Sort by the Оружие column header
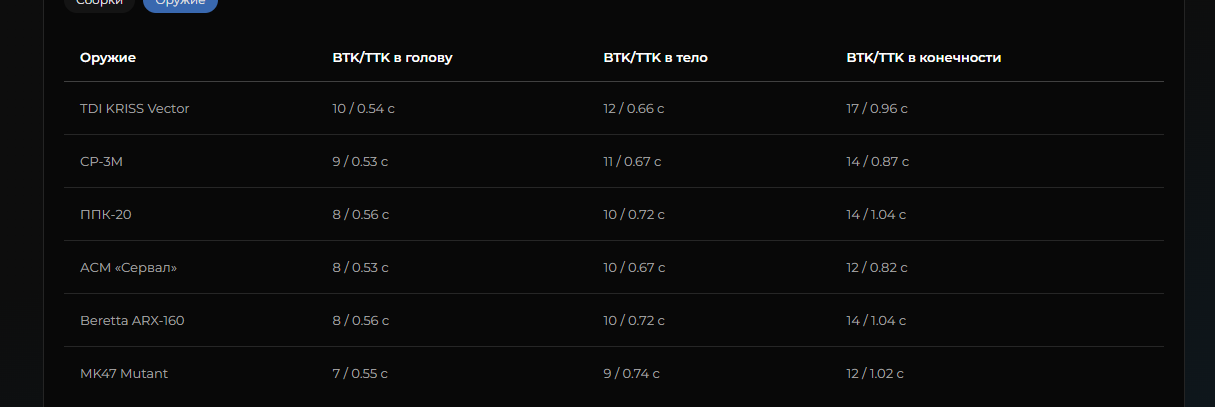This screenshot has height=407, width=1215. (108, 58)
